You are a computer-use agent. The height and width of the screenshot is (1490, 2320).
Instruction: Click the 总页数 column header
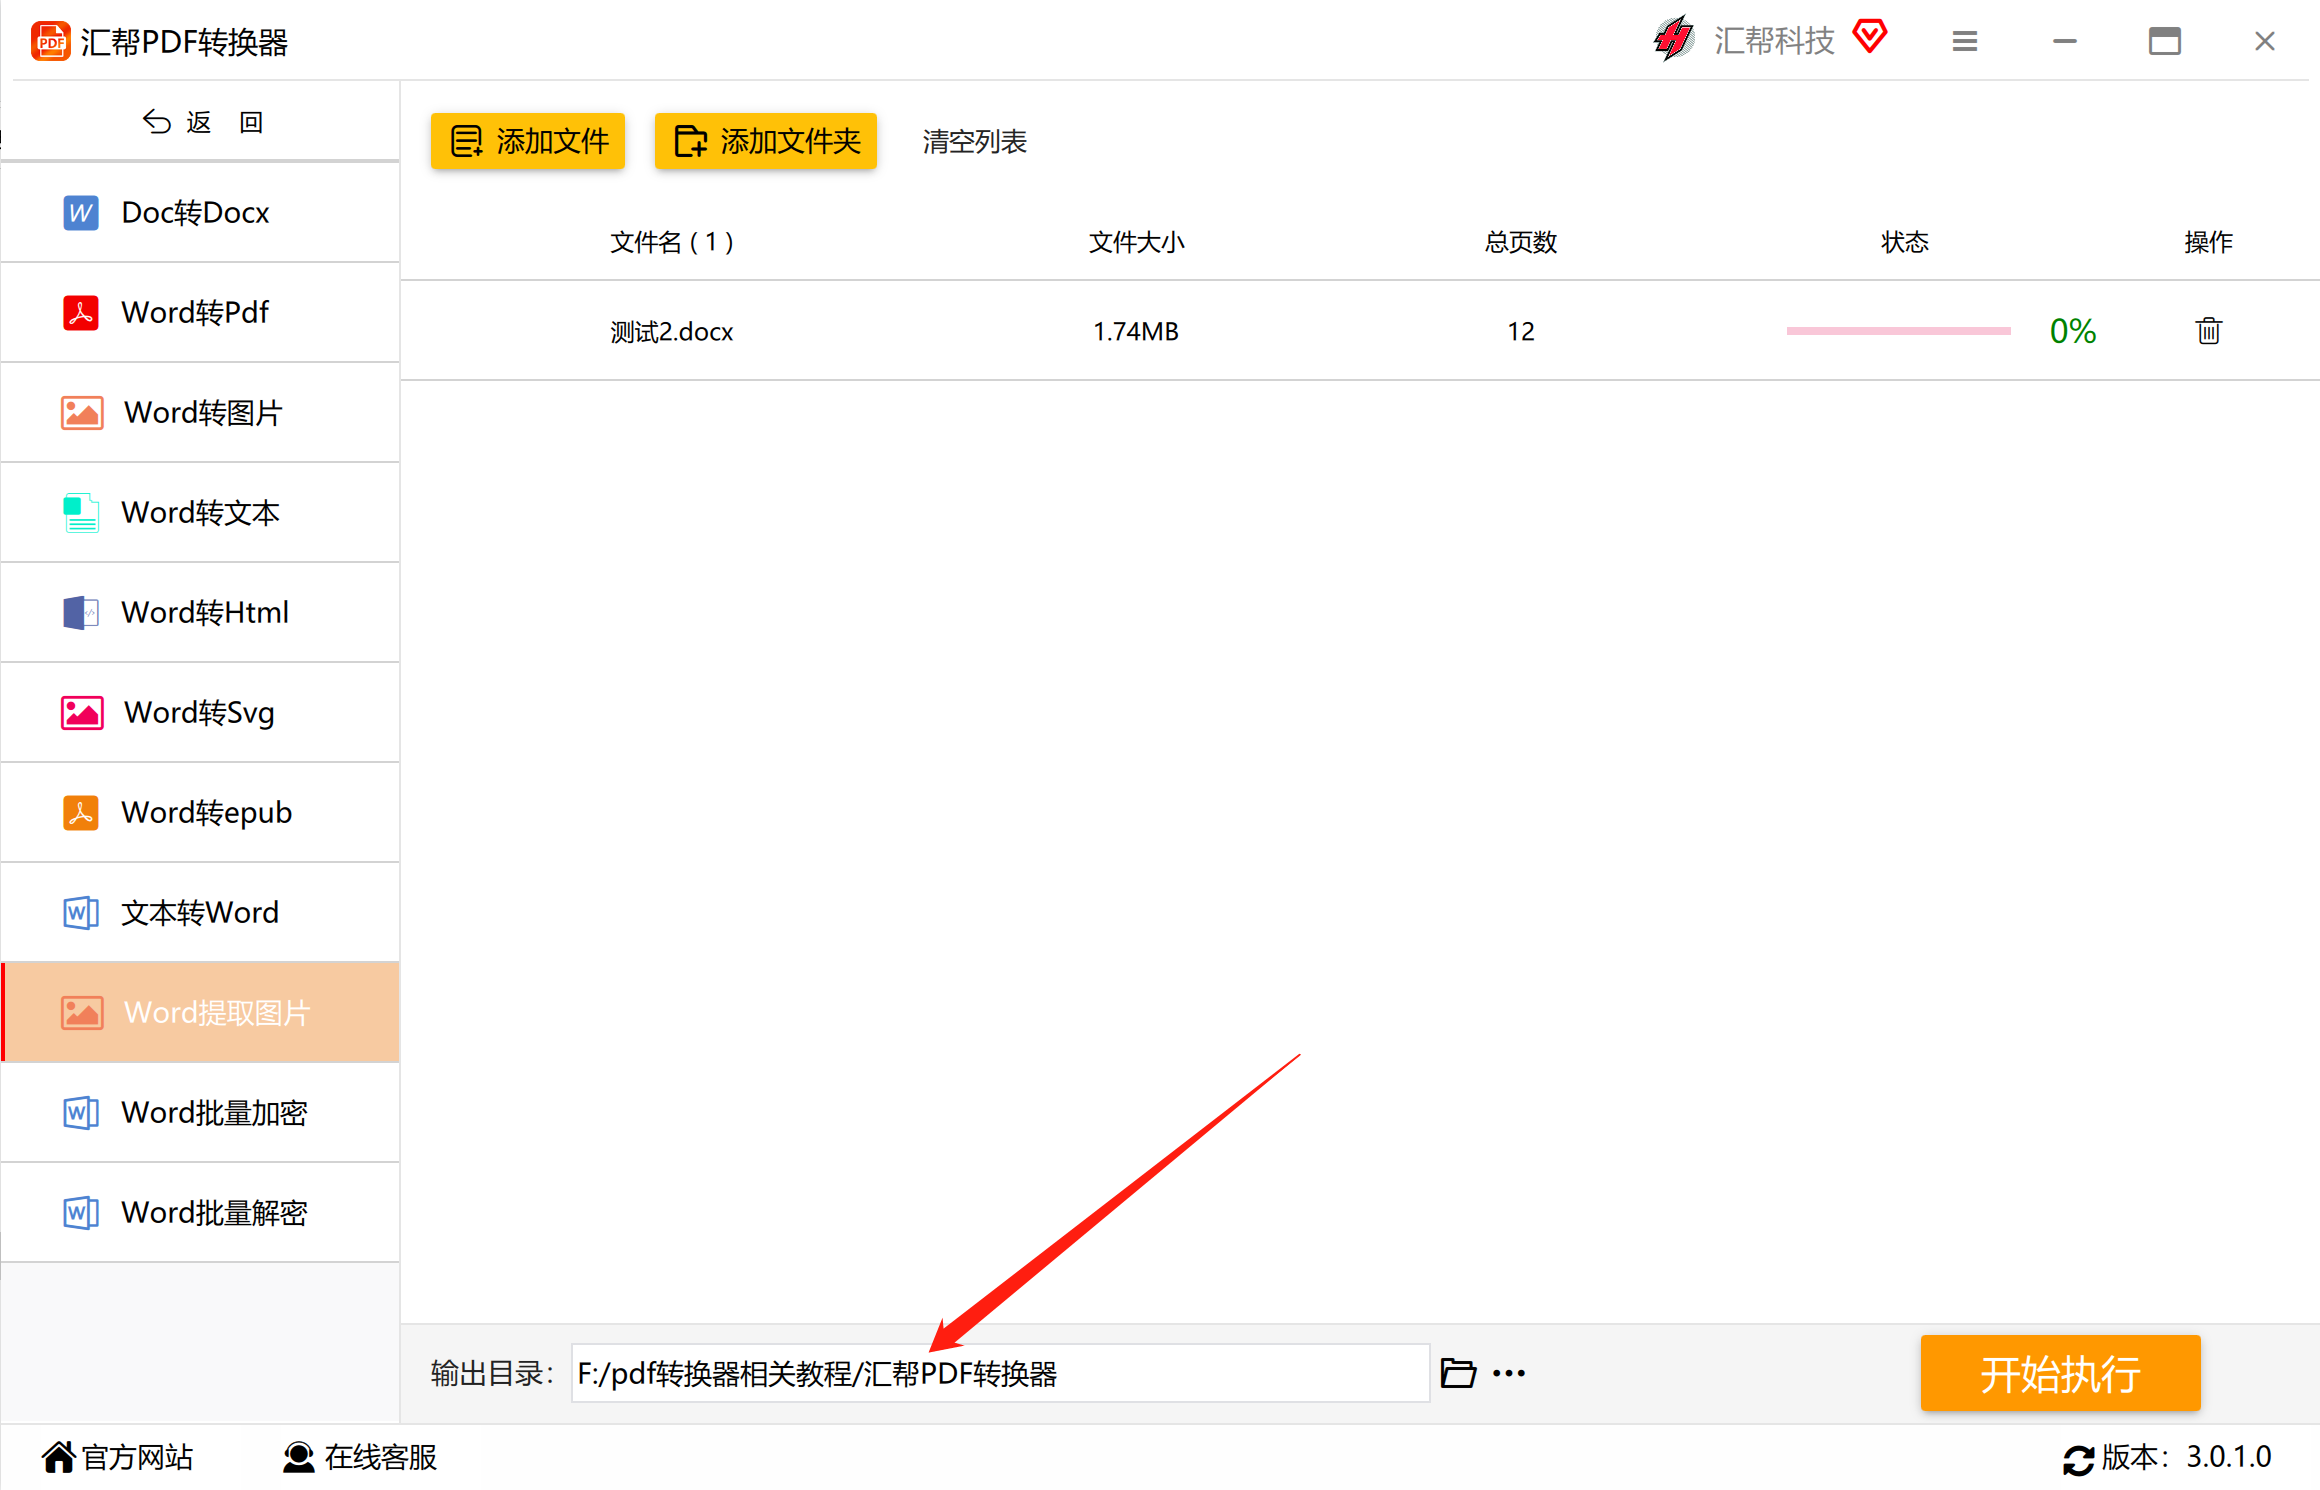(1521, 242)
